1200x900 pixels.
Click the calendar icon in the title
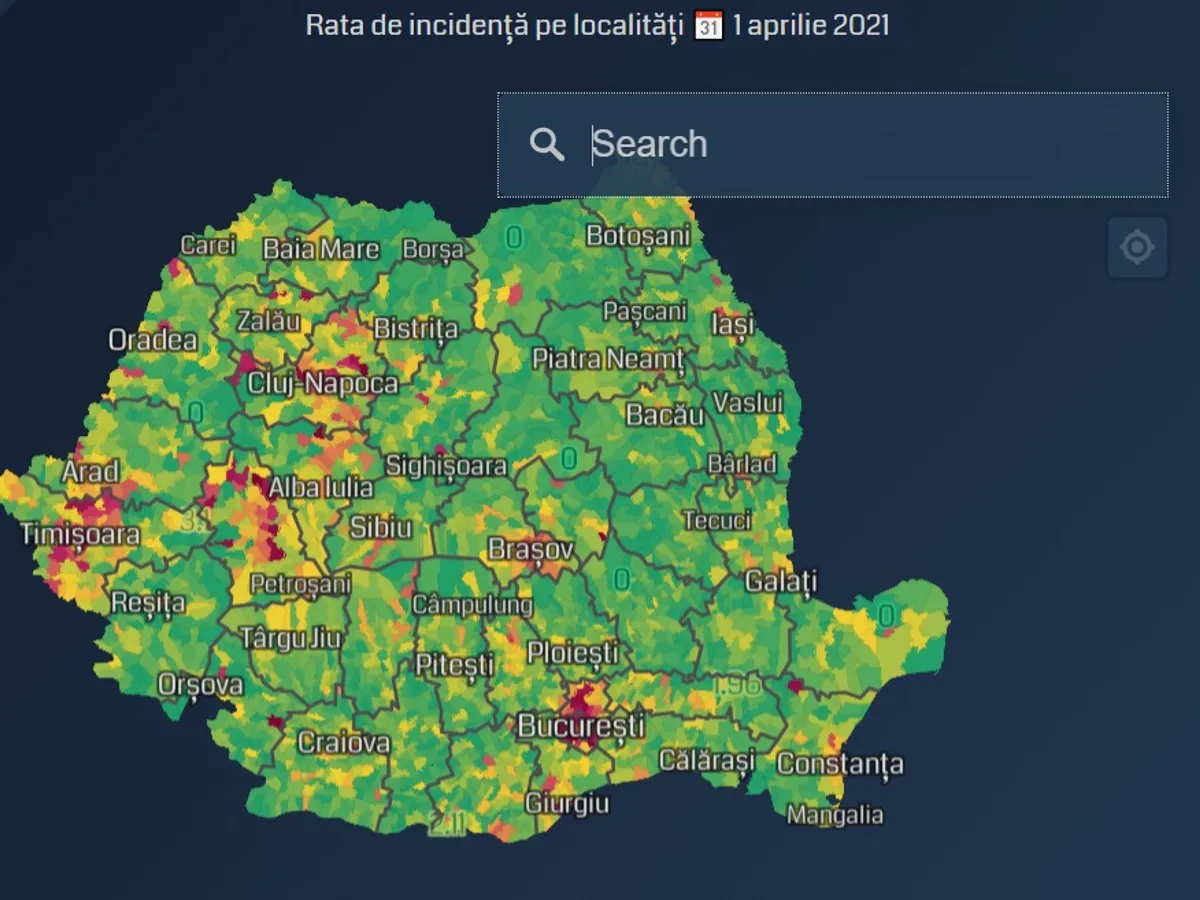click(x=708, y=25)
